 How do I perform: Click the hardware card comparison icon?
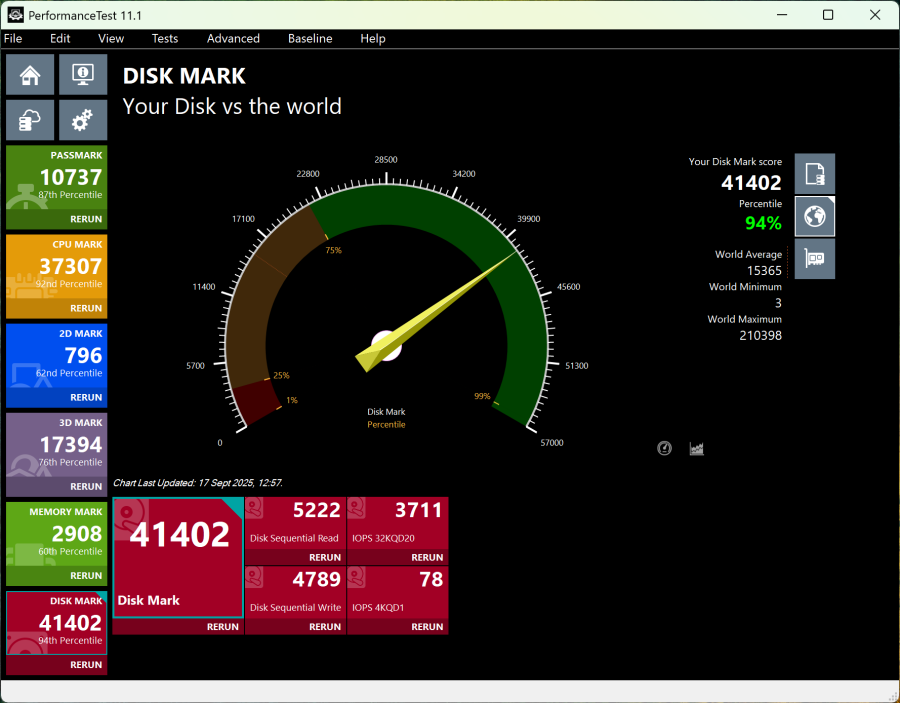coord(814,259)
